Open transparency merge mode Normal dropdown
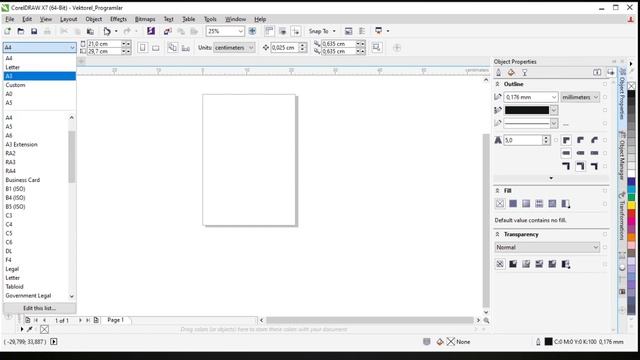Screen dimensions: 640x360 pos(547,247)
